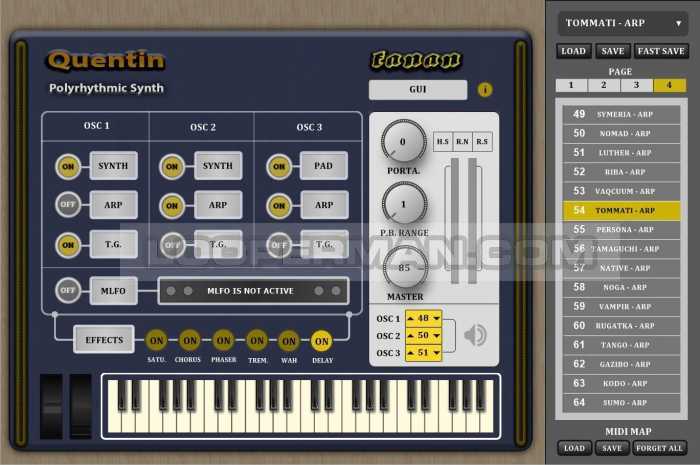Switch to preset page 3

(x=636, y=85)
